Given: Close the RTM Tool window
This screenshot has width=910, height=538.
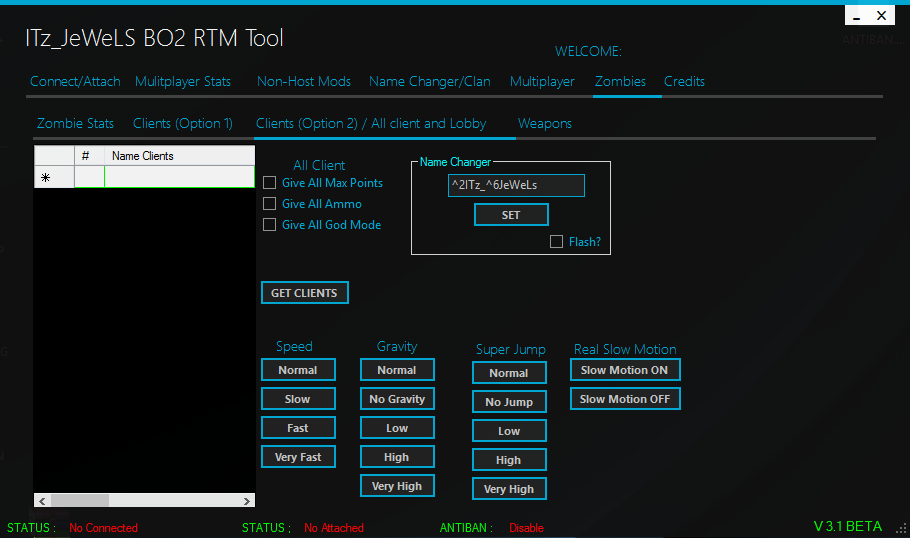Looking at the screenshot, I should [882, 16].
